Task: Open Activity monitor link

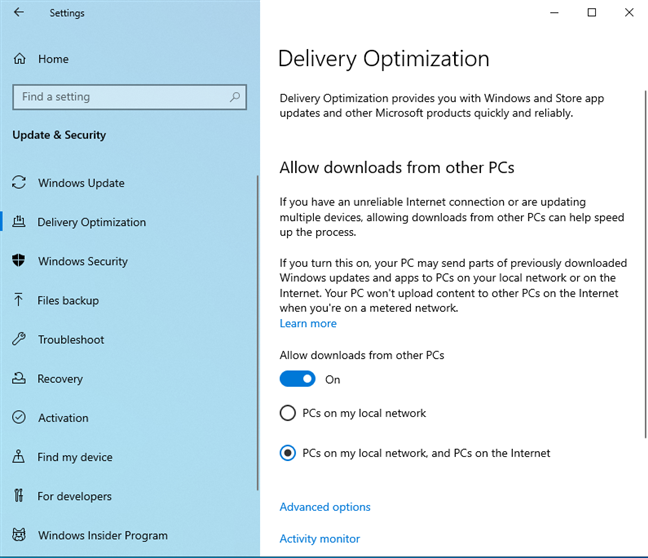Action: click(x=319, y=539)
